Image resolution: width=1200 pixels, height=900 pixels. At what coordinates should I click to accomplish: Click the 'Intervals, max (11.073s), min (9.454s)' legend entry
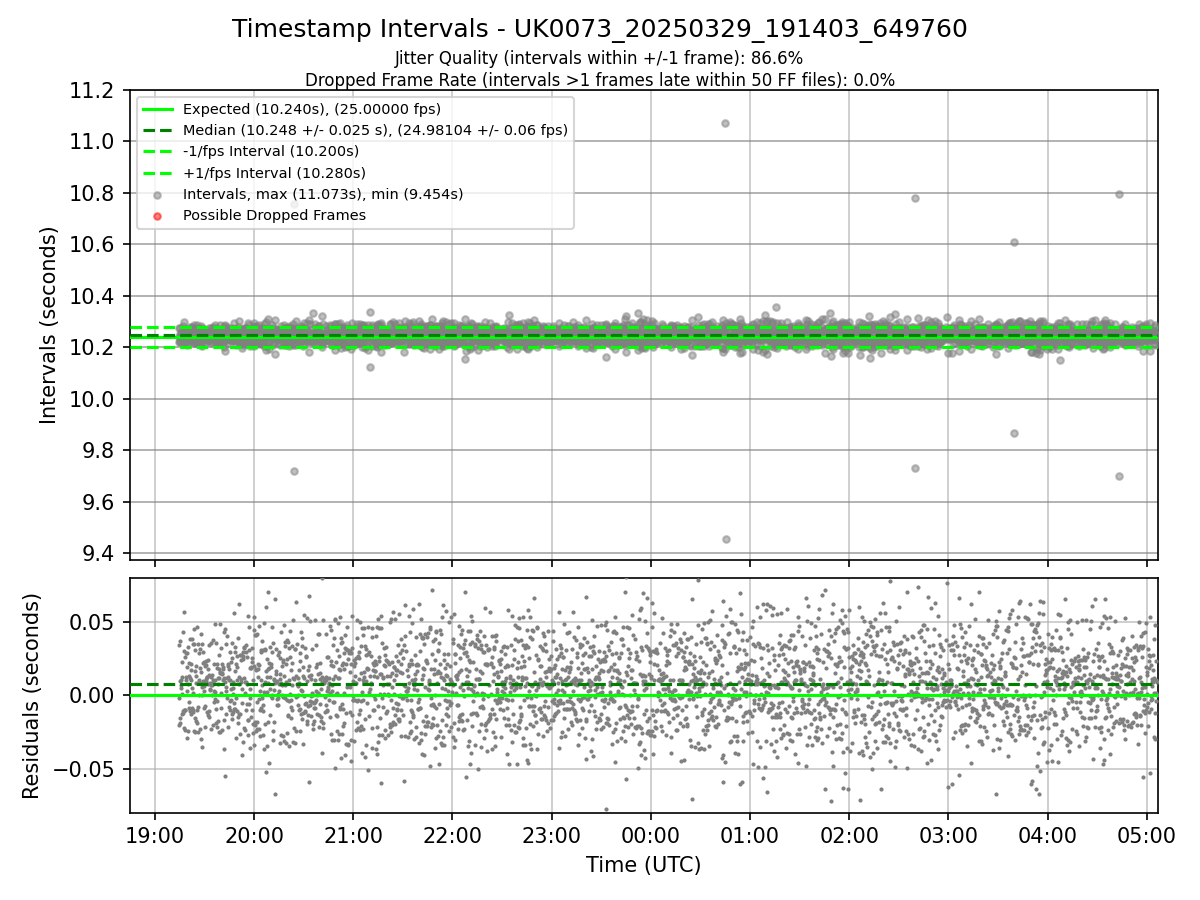323,194
